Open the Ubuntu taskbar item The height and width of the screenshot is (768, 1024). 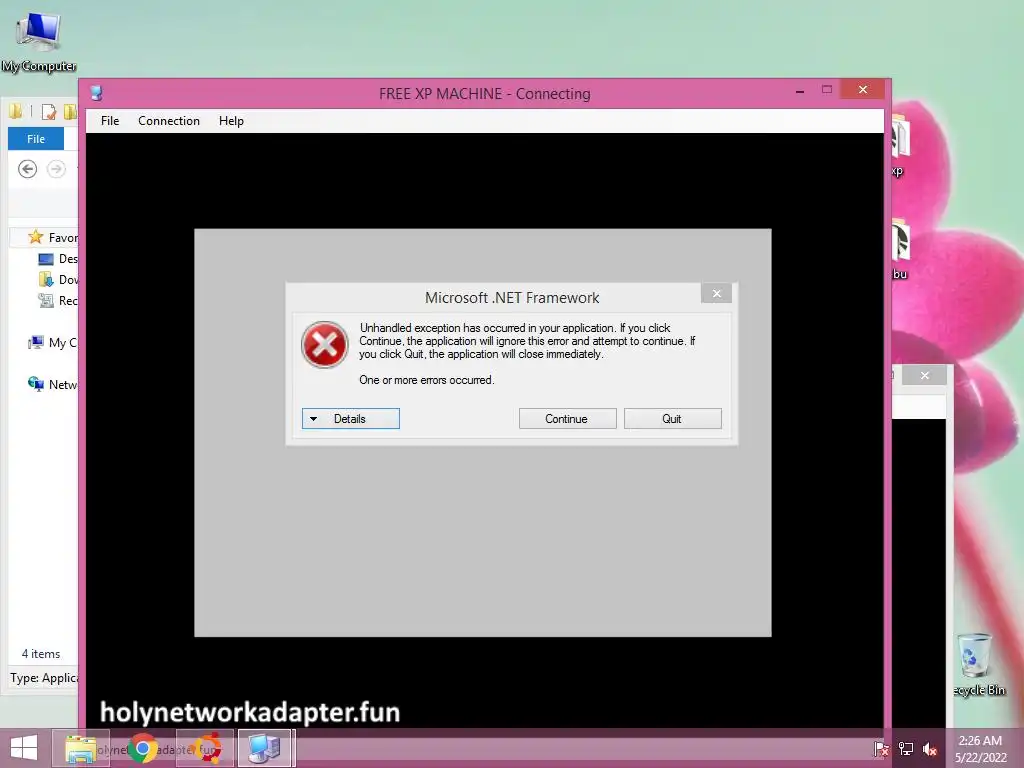click(205, 748)
